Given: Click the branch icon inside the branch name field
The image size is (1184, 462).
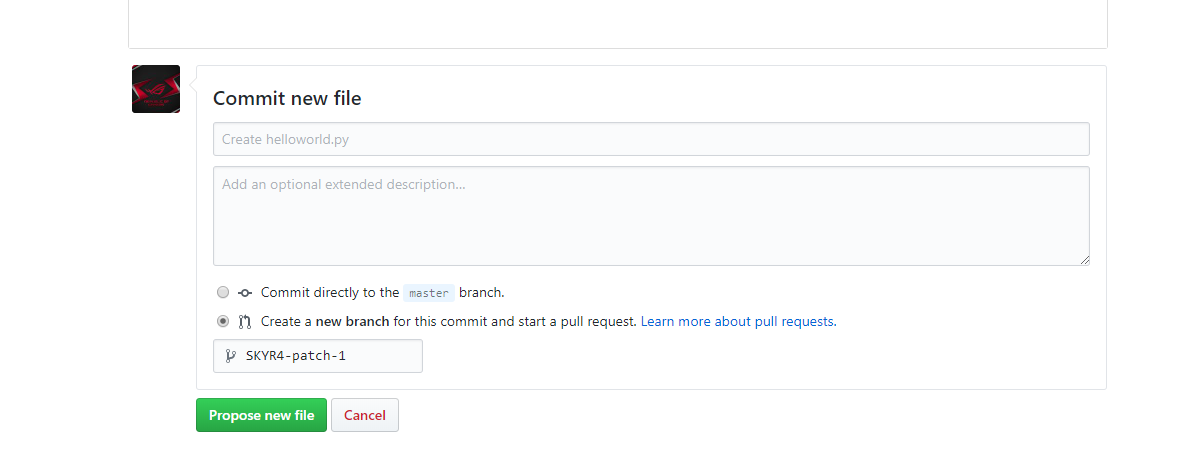Looking at the screenshot, I should (230, 355).
